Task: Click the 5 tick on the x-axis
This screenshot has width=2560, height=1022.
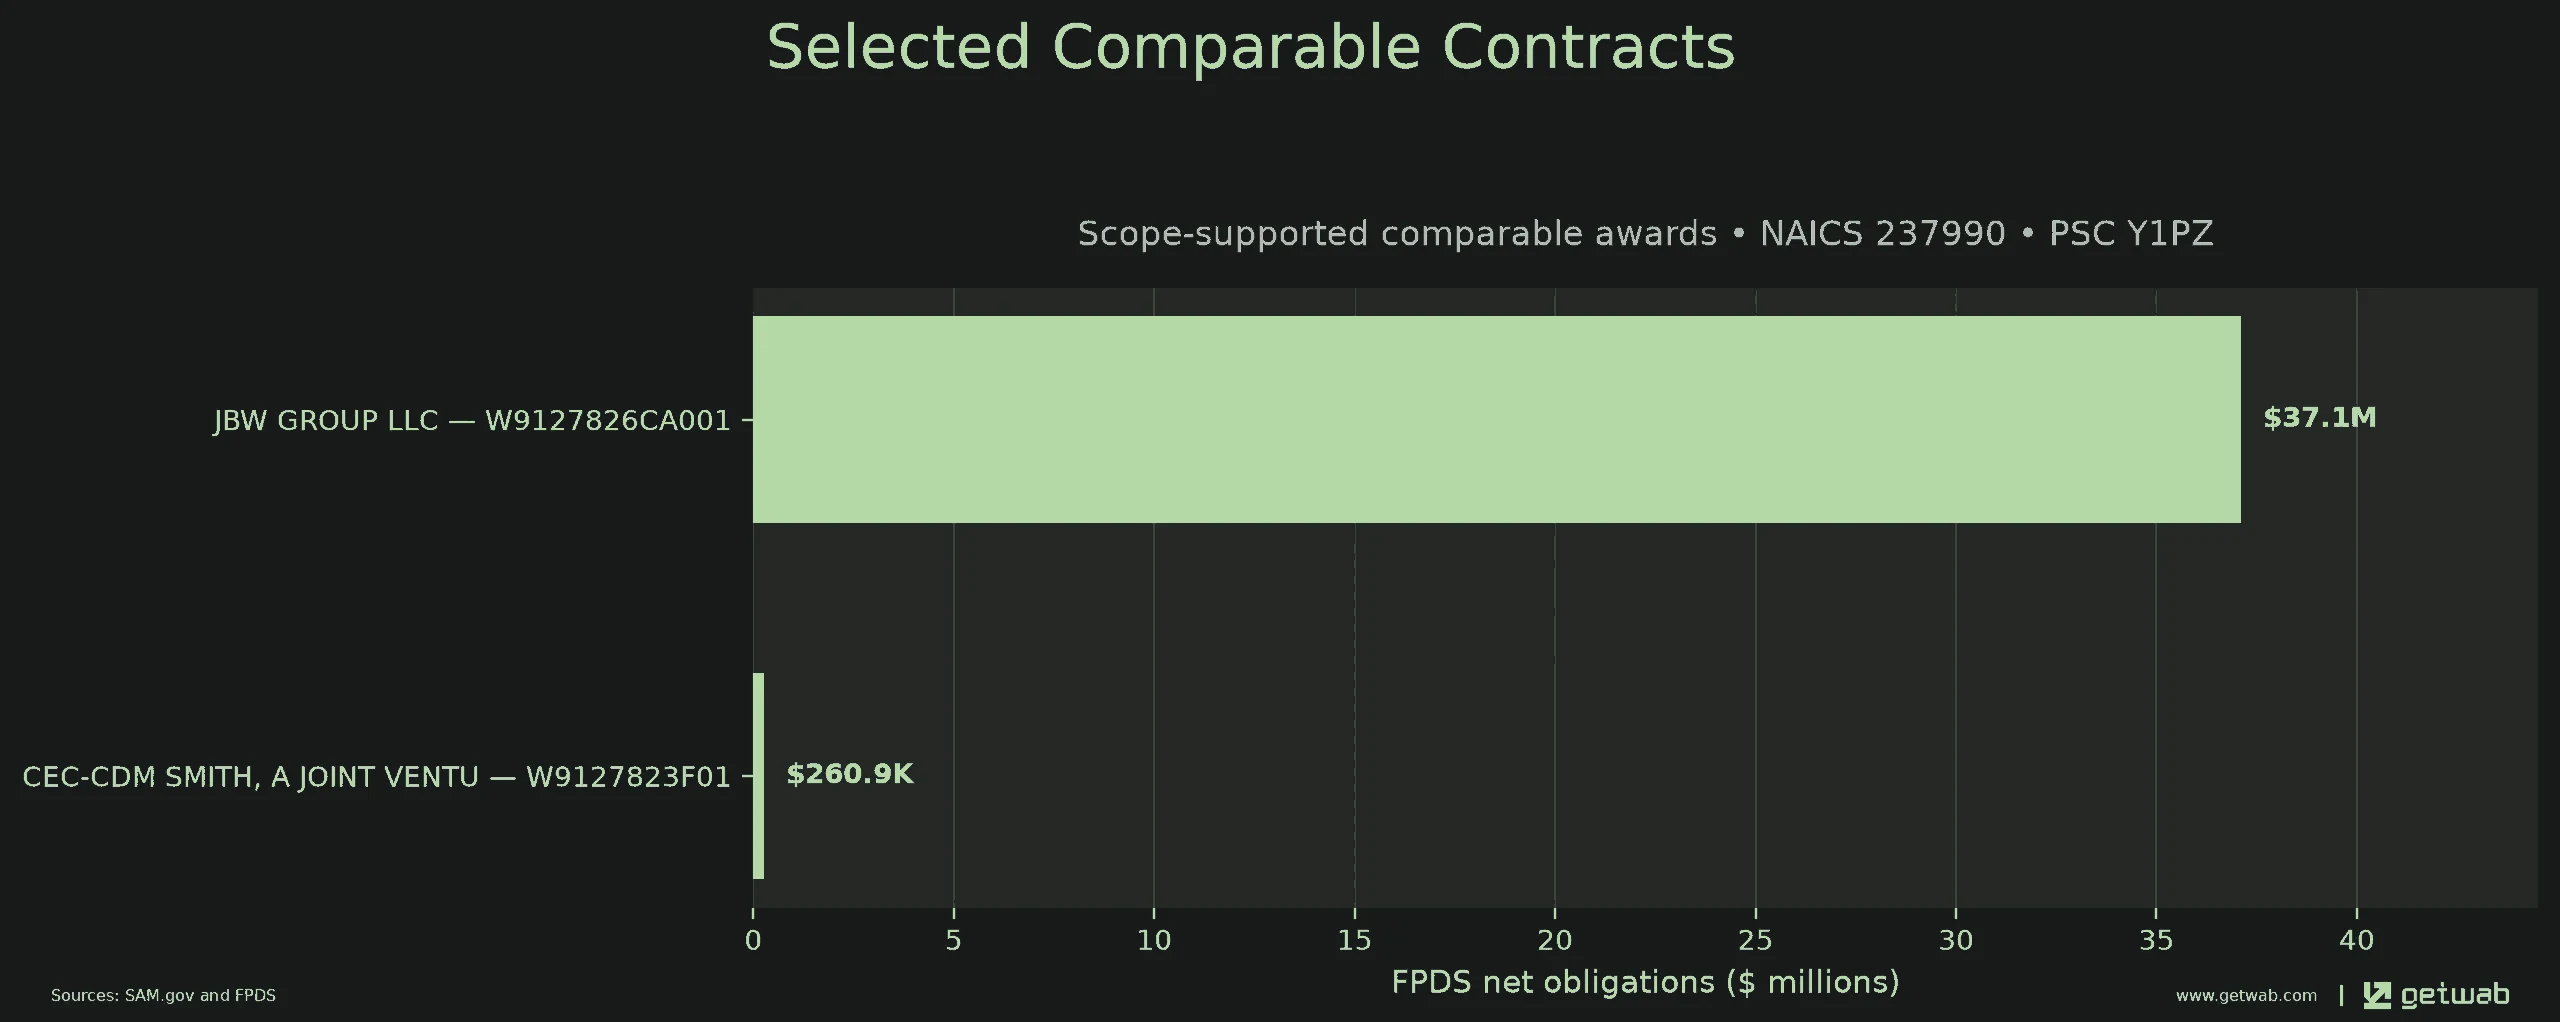Action: [x=953, y=940]
